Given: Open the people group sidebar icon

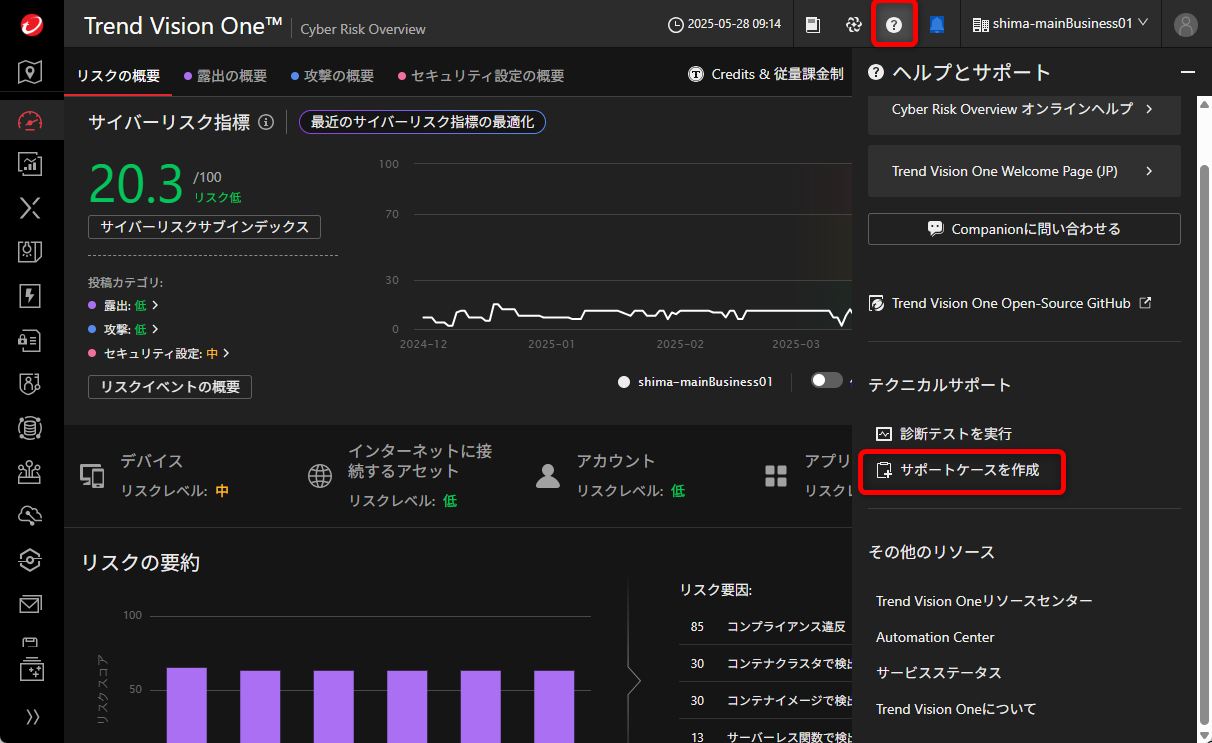Looking at the screenshot, I should pos(31,472).
